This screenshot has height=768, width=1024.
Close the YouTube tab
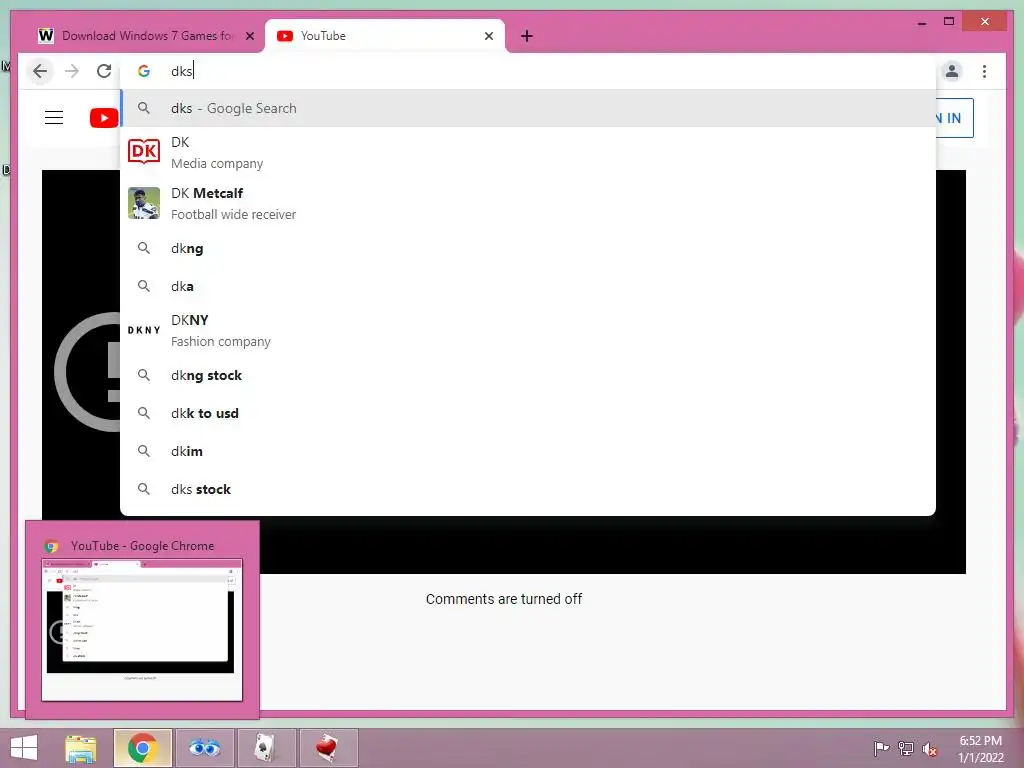(x=488, y=36)
